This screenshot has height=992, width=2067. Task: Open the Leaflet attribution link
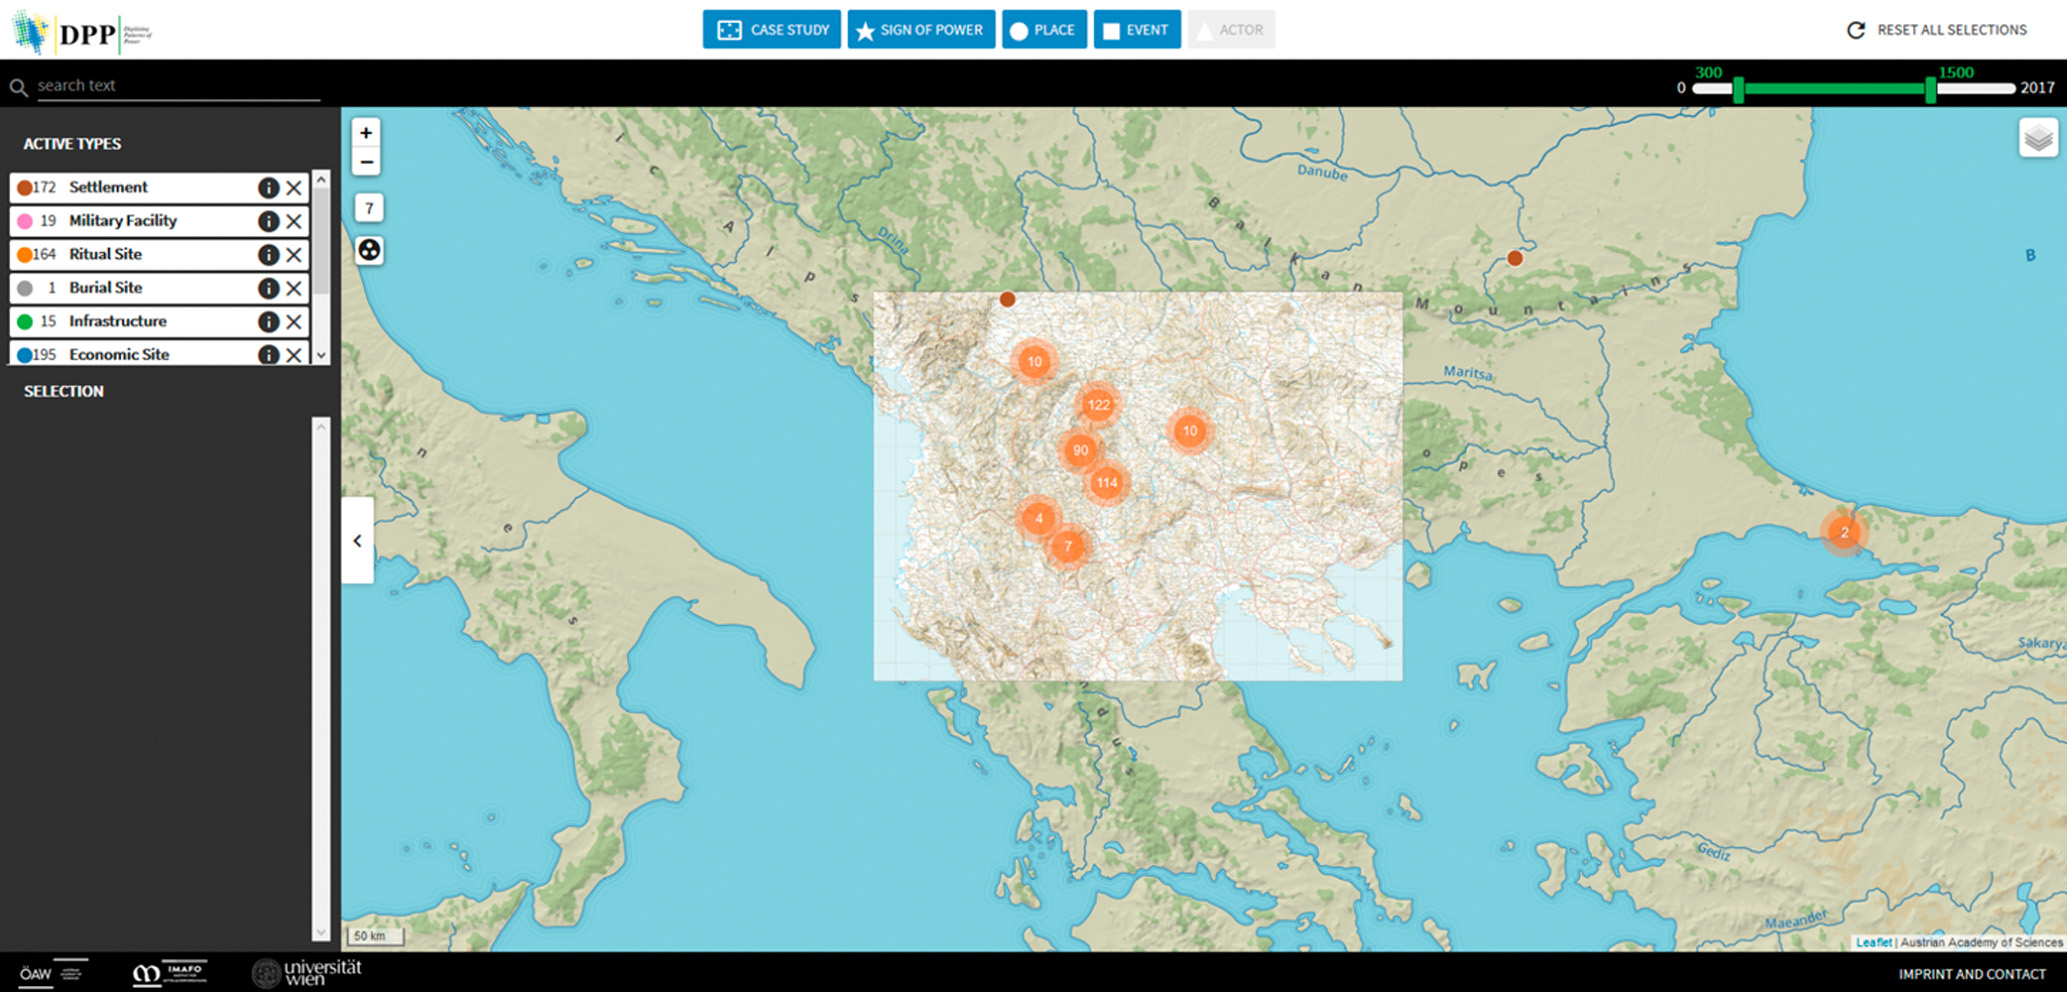click(x=1873, y=942)
